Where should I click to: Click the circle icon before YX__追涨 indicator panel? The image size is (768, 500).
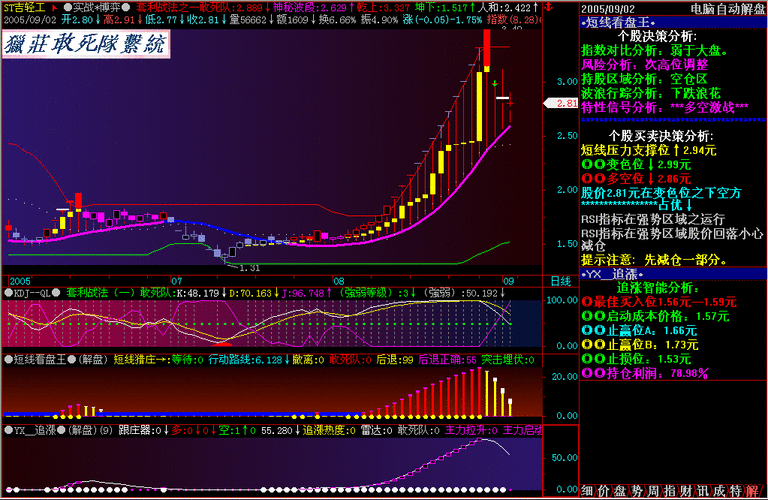tap(8, 430)
